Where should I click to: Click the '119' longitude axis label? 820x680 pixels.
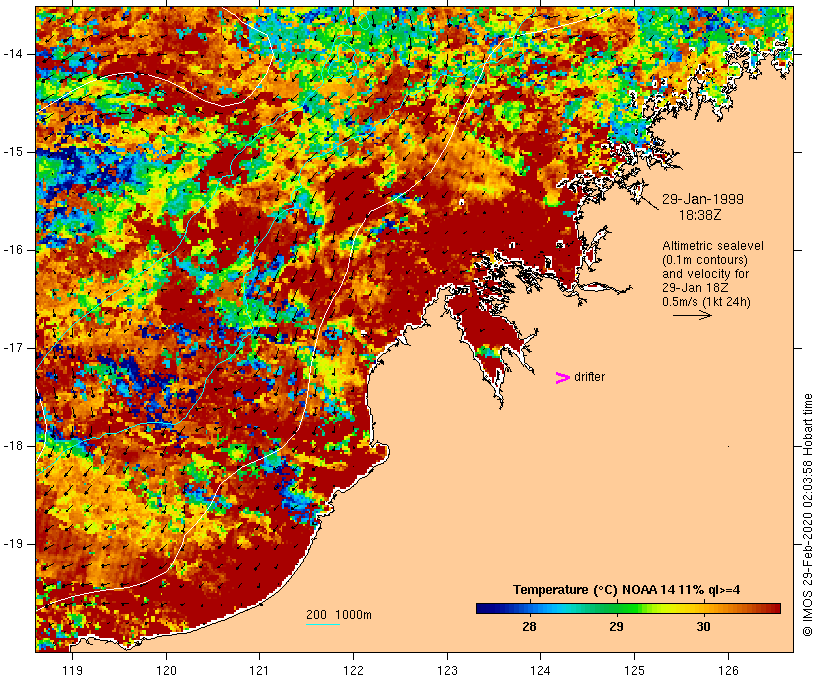pos(72,670)
